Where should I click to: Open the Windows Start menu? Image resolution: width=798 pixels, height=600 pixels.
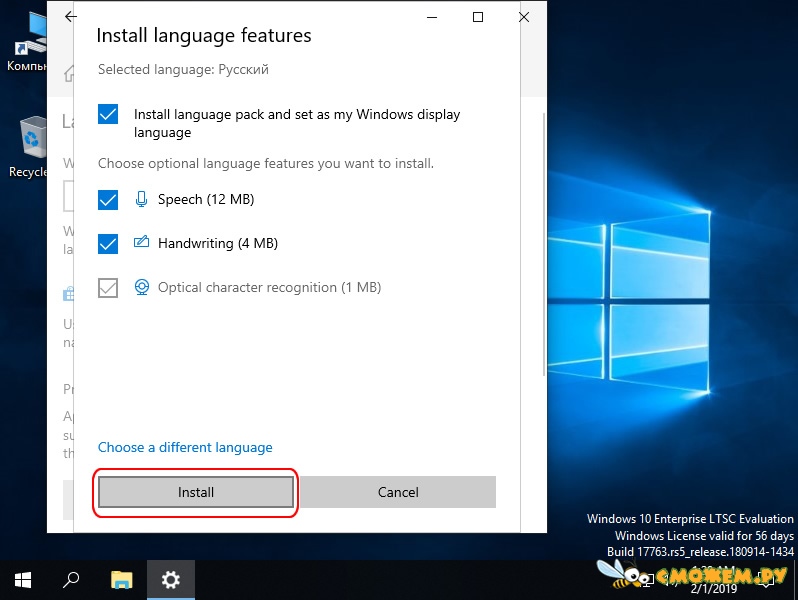[x=23, y=580]
